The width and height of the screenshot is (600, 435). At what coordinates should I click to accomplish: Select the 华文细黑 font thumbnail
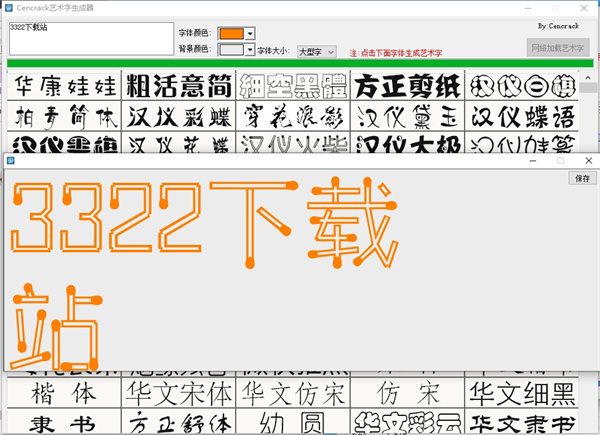(x=522, y=393)
